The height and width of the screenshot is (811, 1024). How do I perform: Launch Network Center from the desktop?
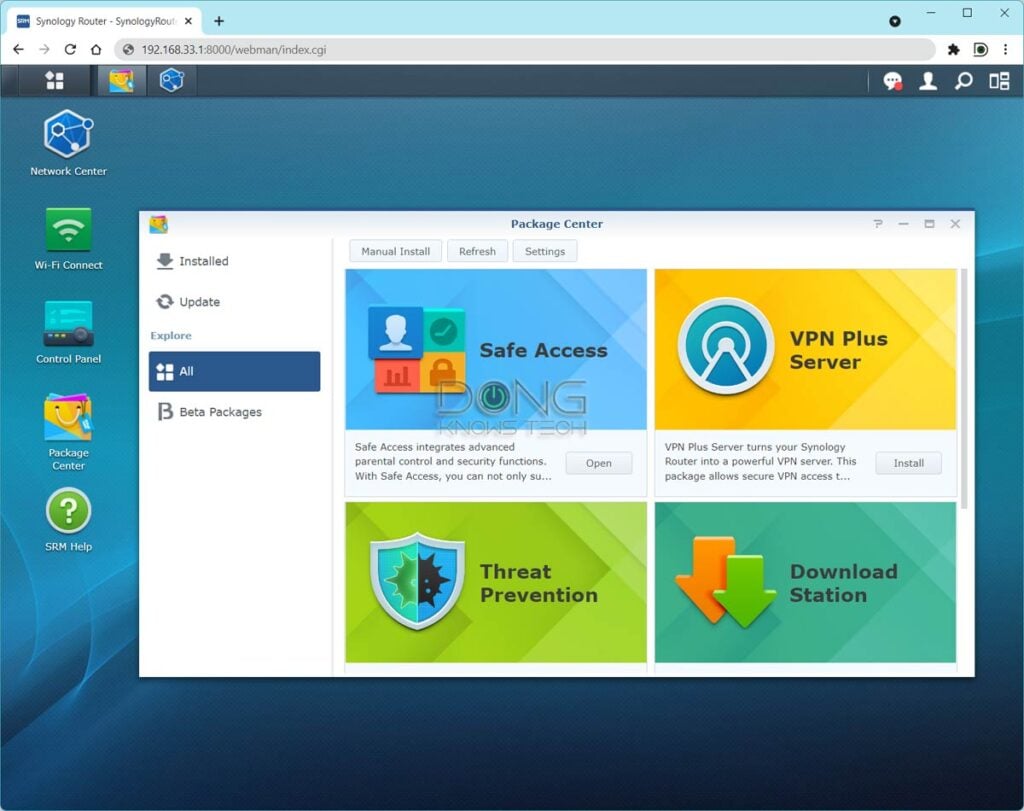[x=69, y=143]
